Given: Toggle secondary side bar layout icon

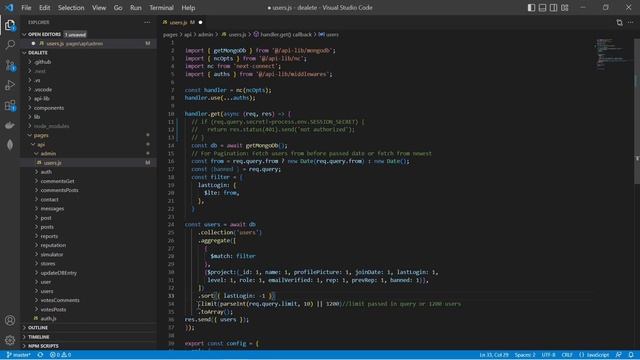Looking at the screenshot, I should [x=553, y=8].
